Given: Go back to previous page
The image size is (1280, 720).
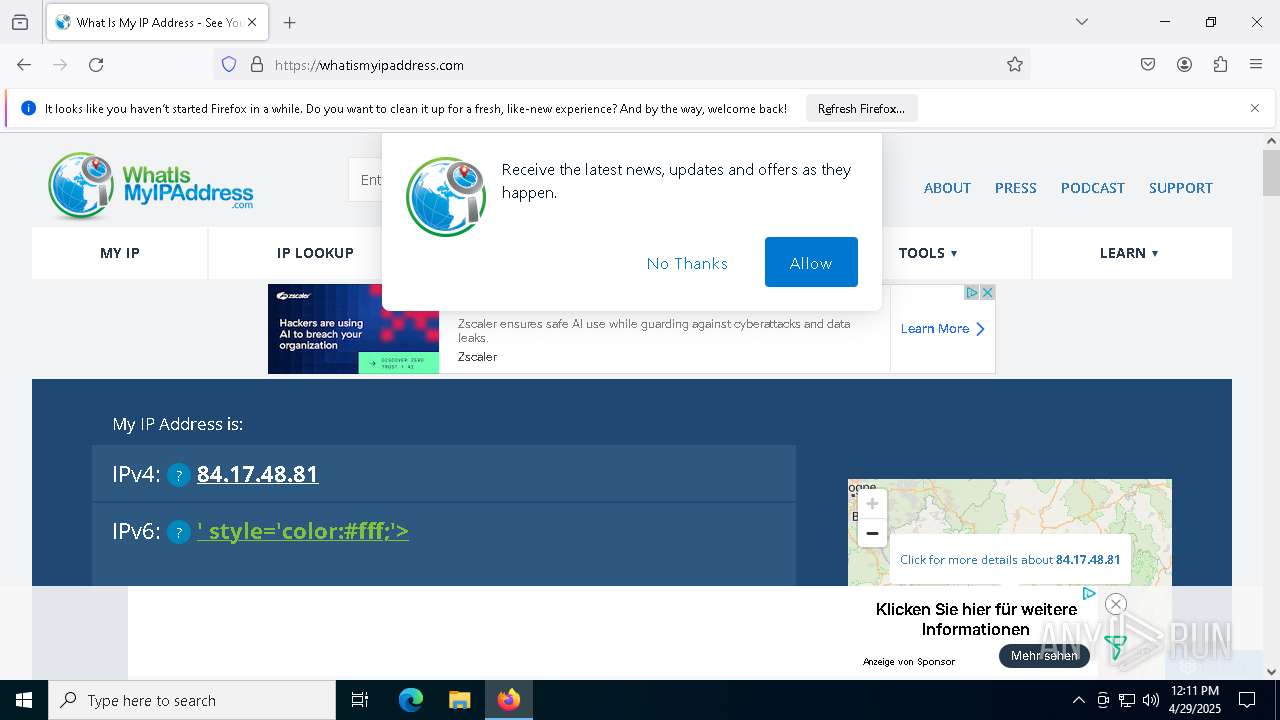Looking at the screenshot, I should (24, 65).
